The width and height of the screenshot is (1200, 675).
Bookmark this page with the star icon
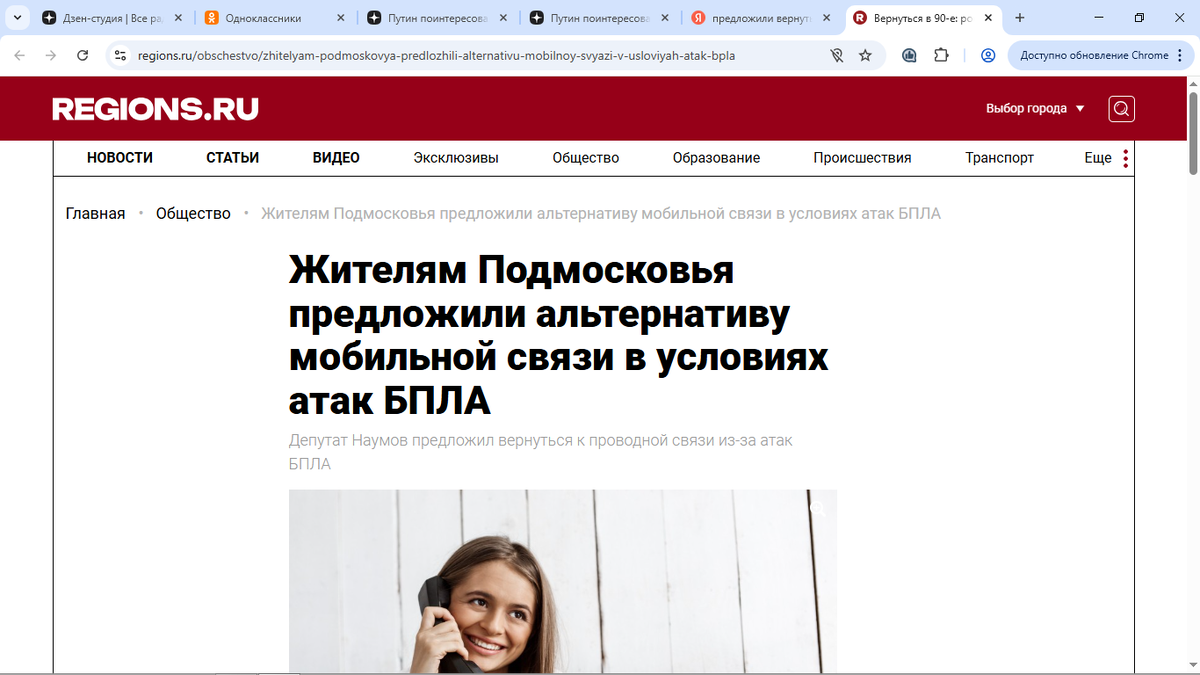point(865,56)
